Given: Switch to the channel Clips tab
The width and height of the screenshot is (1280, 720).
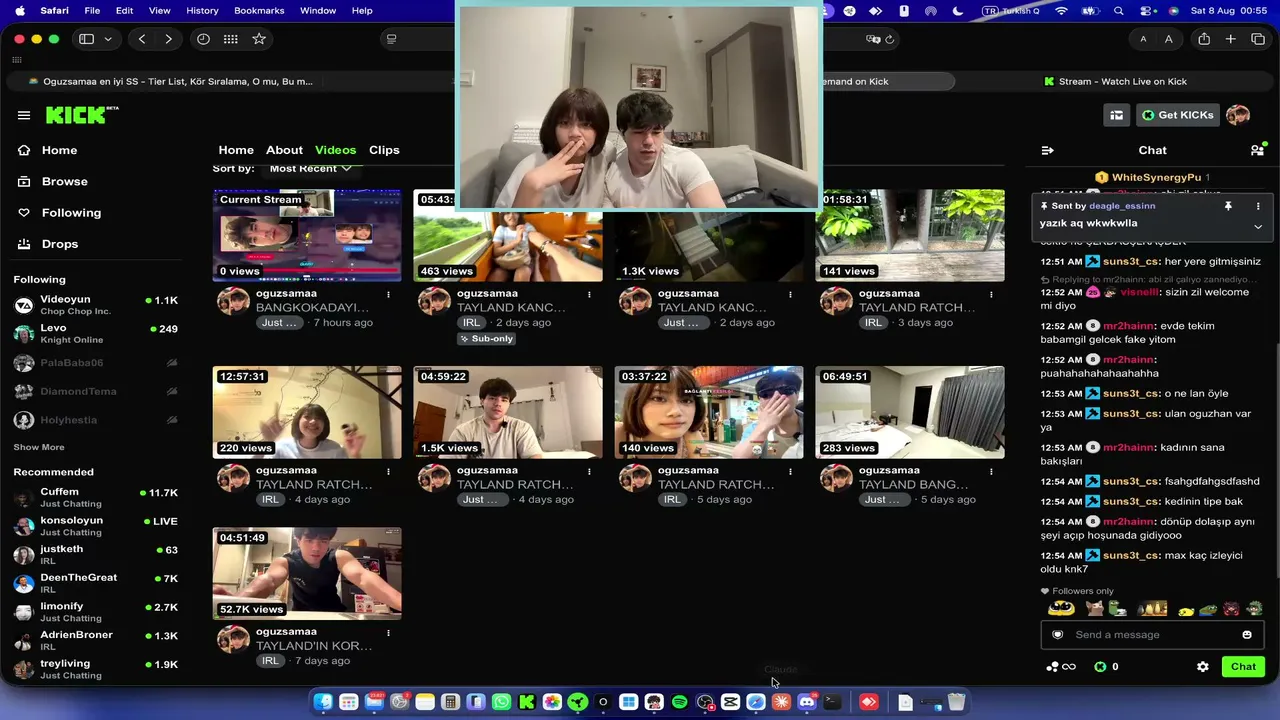Looking at the screenshot, I should click(384, 150).
